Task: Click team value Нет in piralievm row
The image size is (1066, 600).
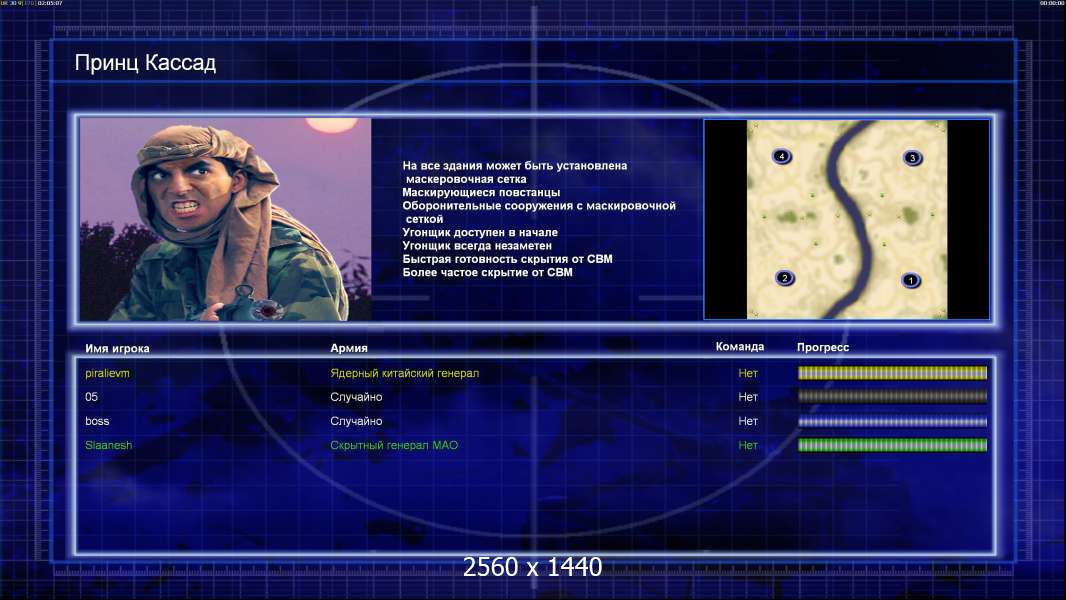Action: click(748, 373)
